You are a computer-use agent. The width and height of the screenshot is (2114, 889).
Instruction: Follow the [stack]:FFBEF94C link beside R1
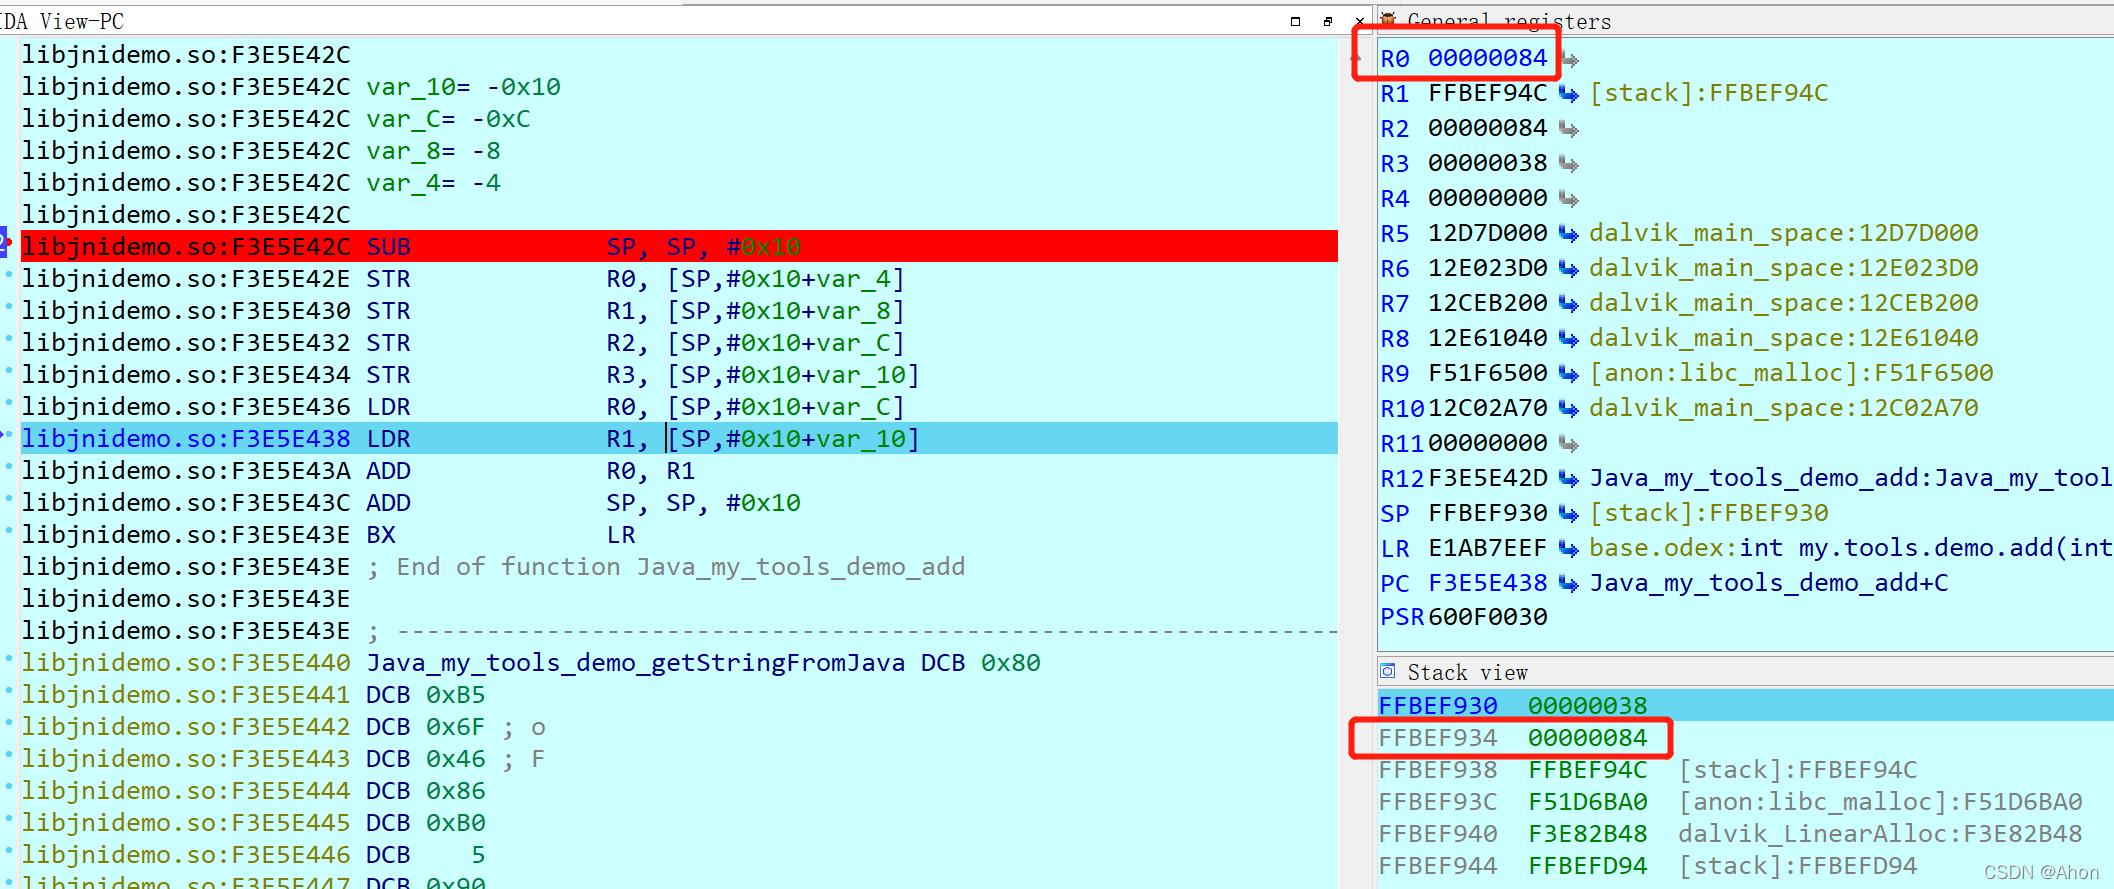[x=1708, y=94]
